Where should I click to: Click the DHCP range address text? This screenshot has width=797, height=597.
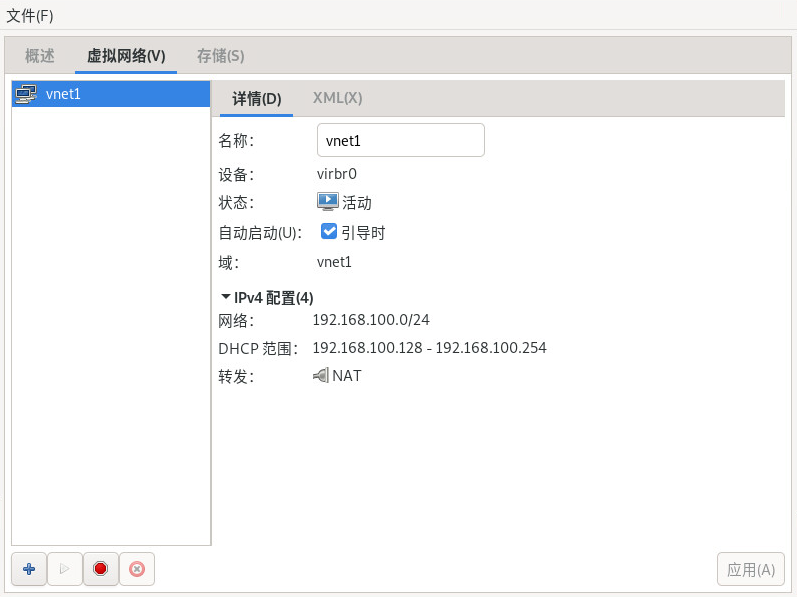point(429,348)
